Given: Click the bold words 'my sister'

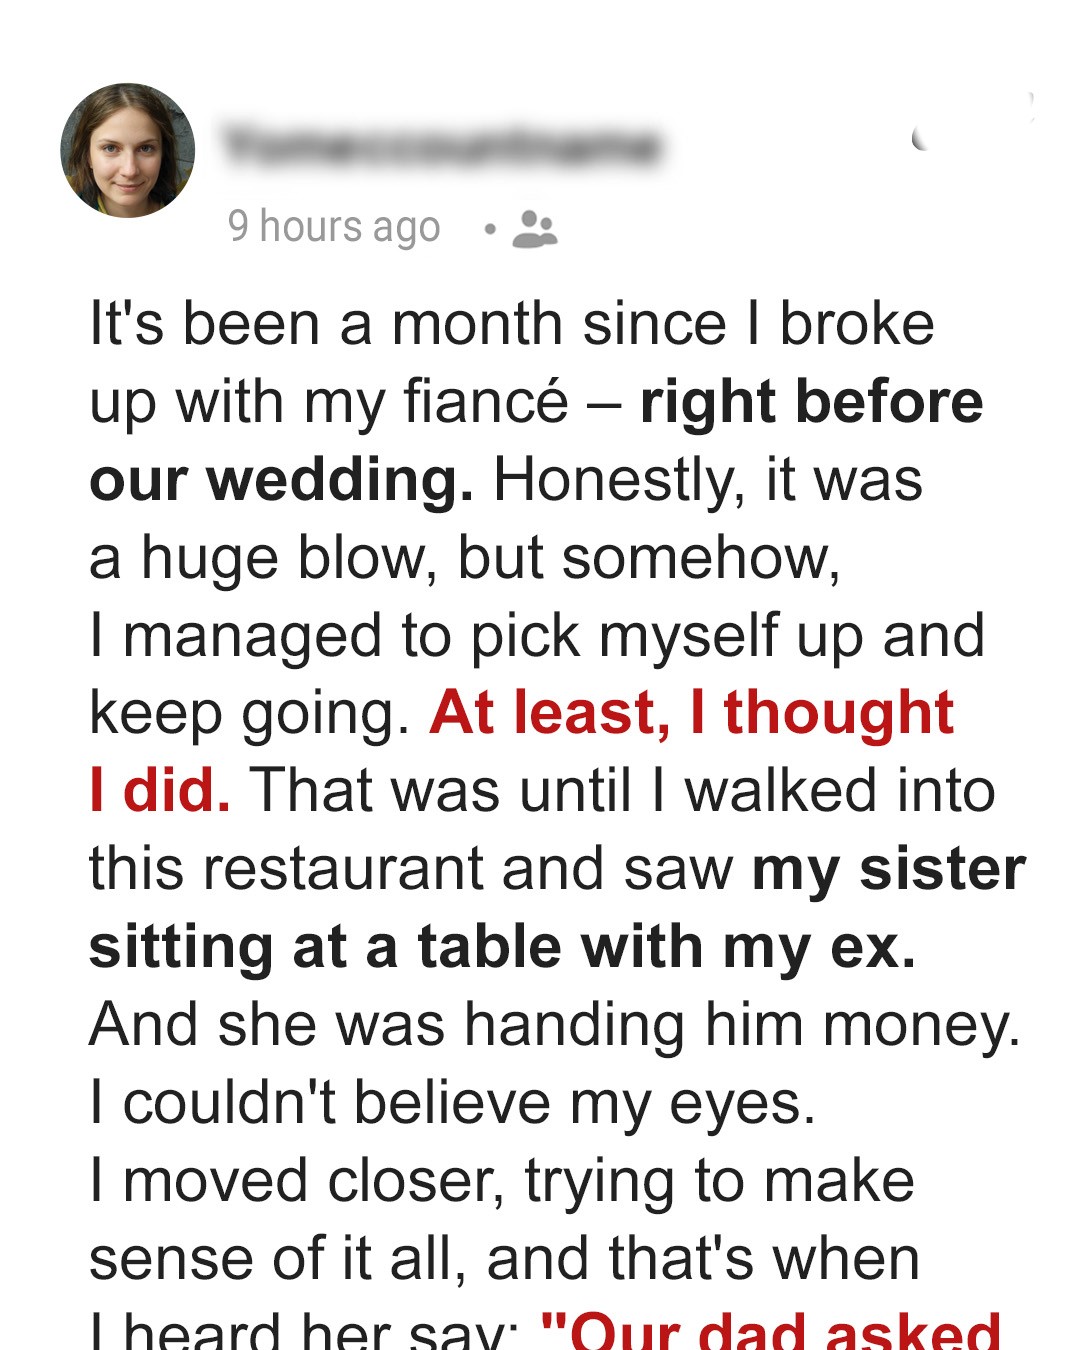Looking at the screenshot, I should point(888,869).
